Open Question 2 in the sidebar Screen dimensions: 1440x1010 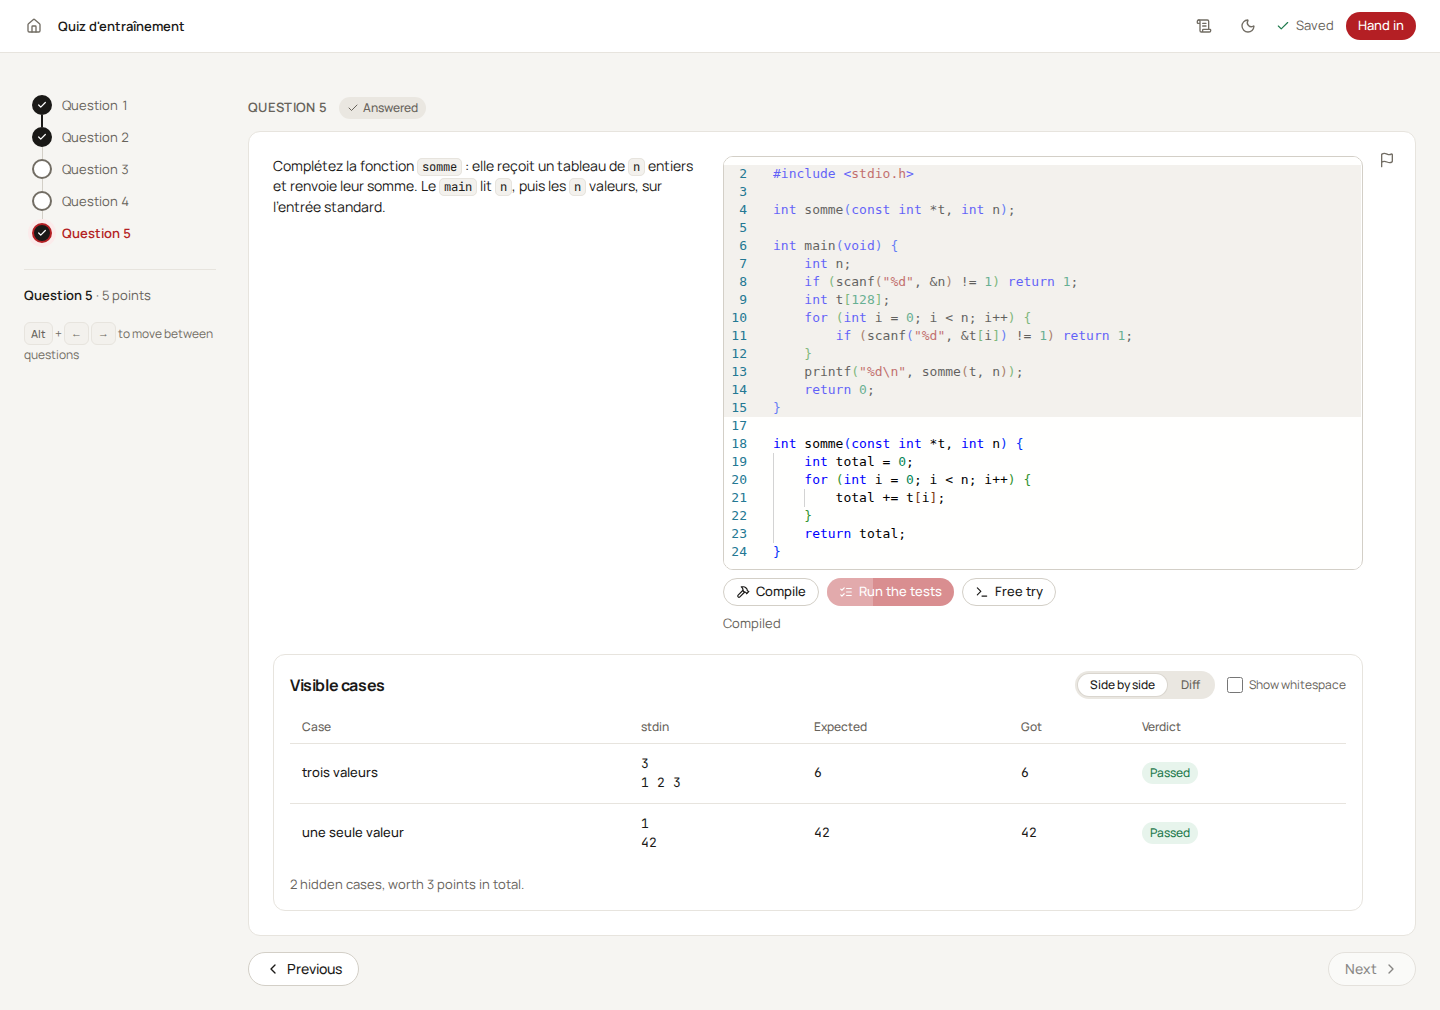click(95, 137)
